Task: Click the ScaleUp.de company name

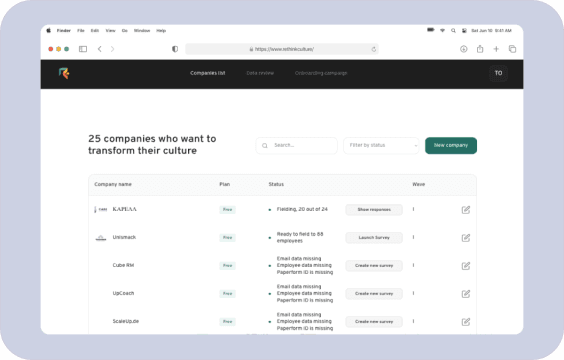Action: [126, 322]
